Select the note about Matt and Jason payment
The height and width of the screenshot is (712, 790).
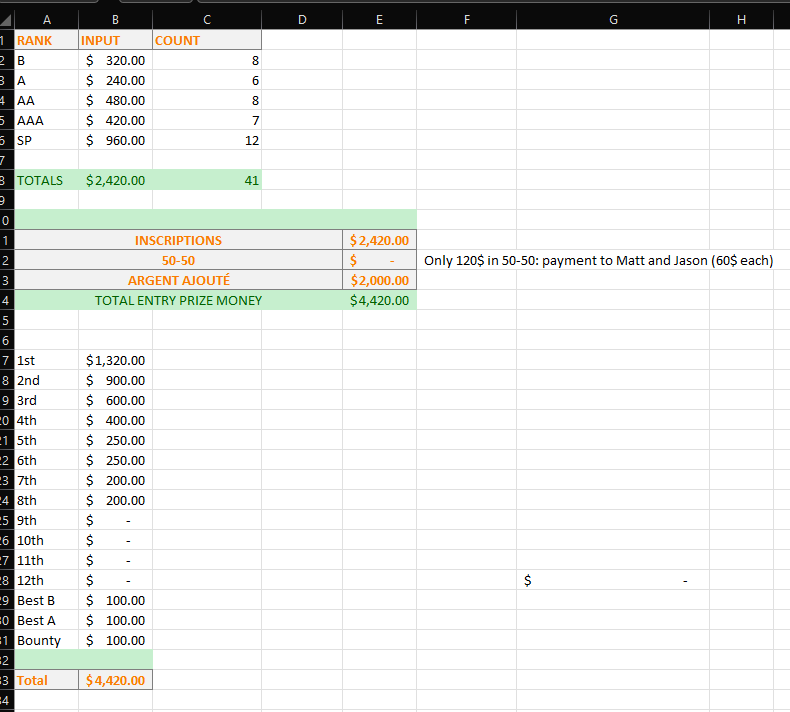point(598,261)
